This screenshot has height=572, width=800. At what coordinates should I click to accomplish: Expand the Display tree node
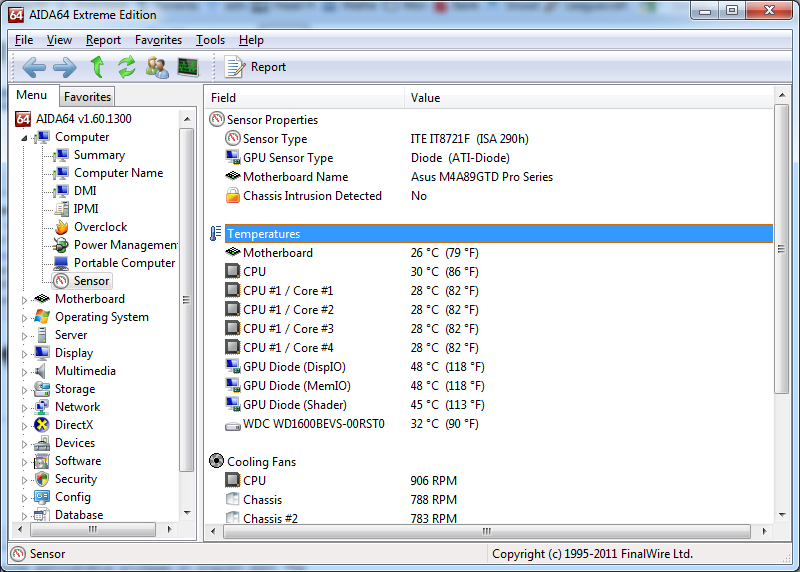click(24, 354)
